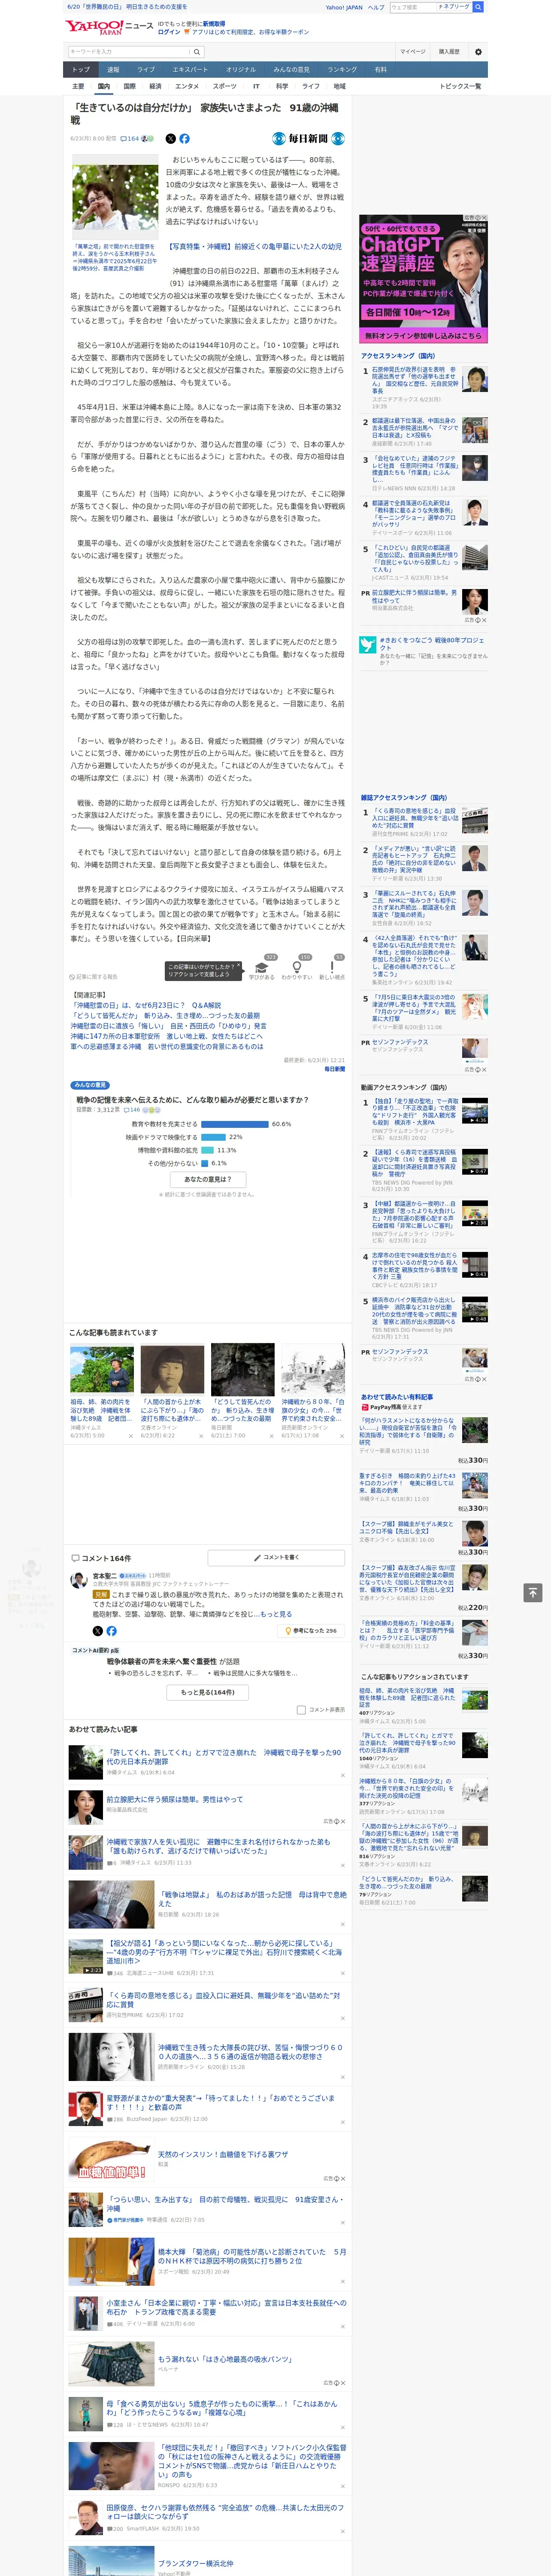Screen dimensions: 551x2576
Task: Share 宮本聖二's comment on Facebook
Action: [x=111, y=1631]
